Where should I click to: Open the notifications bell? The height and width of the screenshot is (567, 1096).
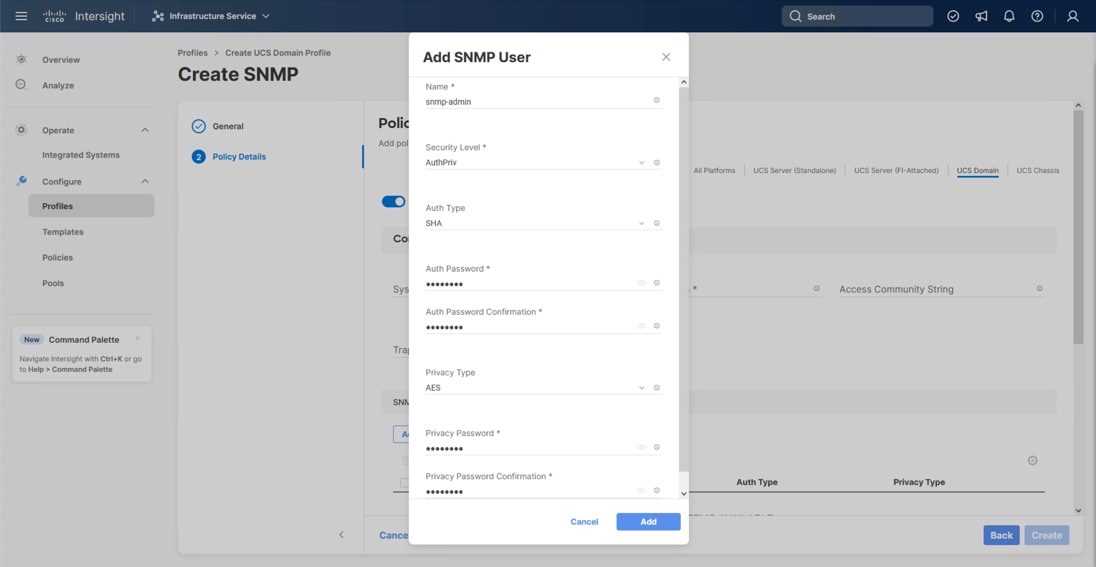pos(1009,16)
